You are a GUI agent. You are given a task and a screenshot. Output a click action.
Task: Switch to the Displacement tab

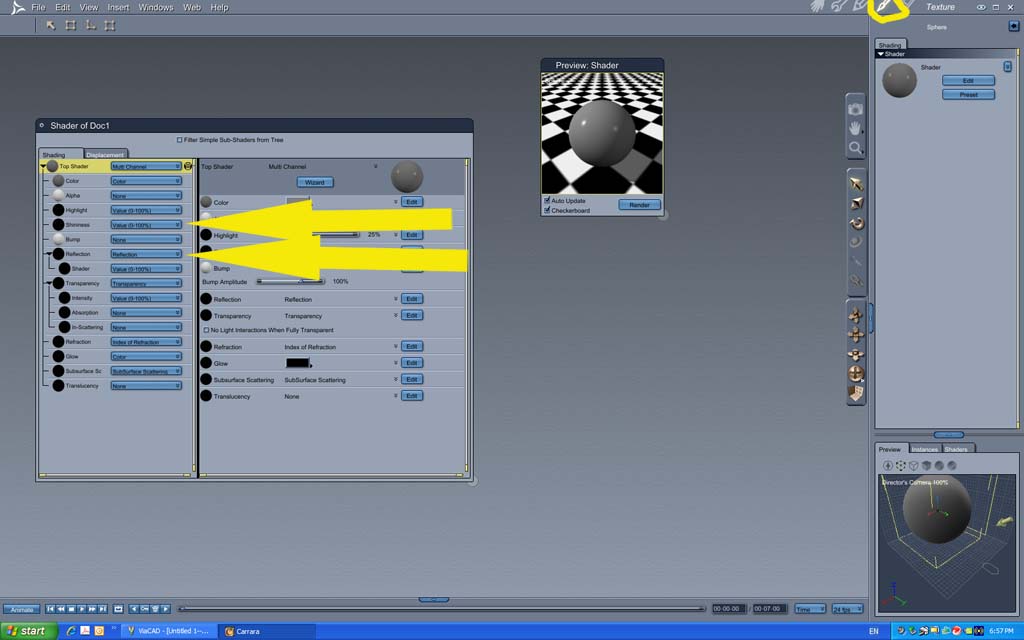pyautogui.click(x=105, y=155)
